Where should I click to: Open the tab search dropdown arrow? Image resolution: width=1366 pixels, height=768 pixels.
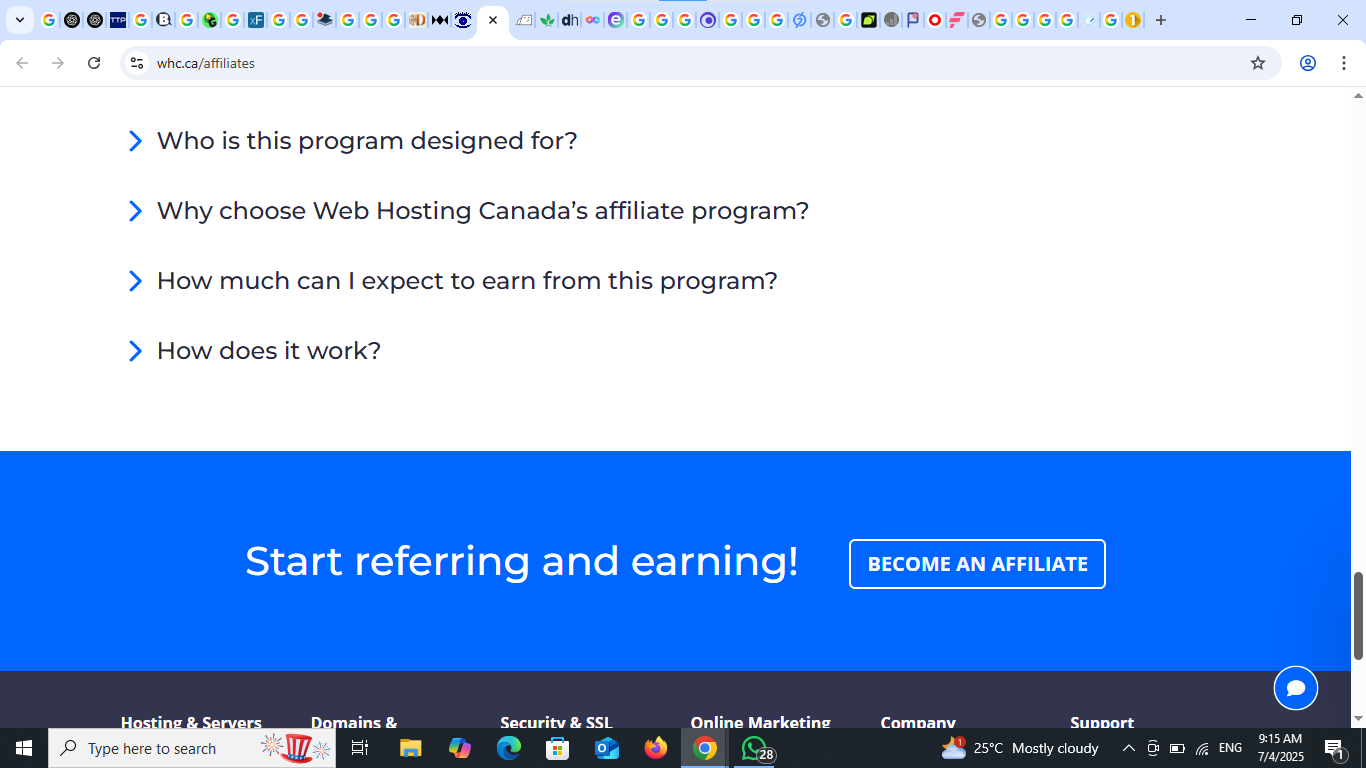click(19, 20)
